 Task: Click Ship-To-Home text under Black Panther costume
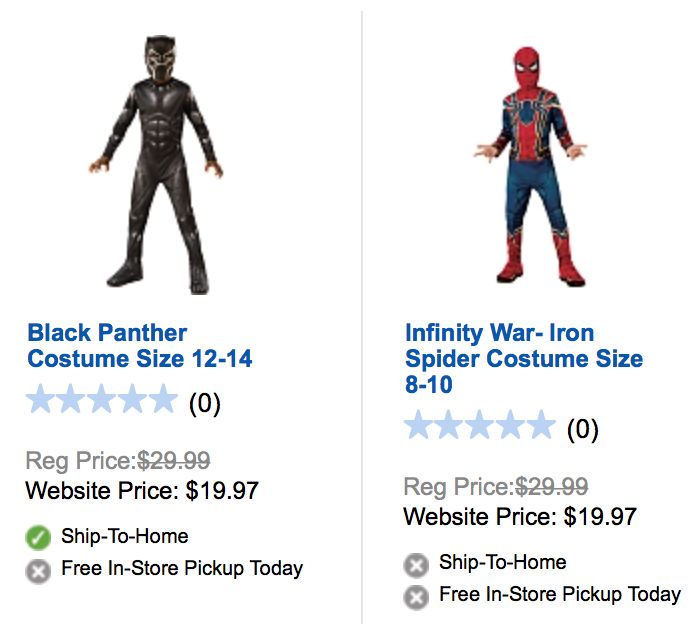coord(124,537)
